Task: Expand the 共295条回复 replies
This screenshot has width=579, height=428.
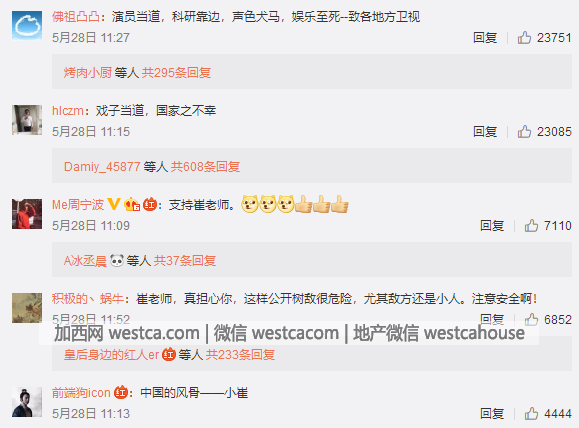Action: 176,72
